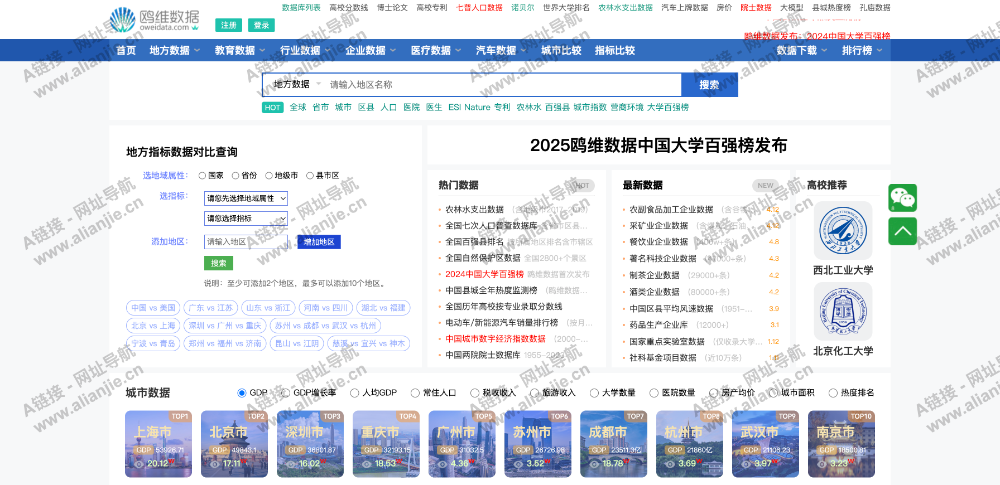Open the 苏州市 TOP6 city card
This screenshot has height=485, width=1000.
tap(538, 444)
